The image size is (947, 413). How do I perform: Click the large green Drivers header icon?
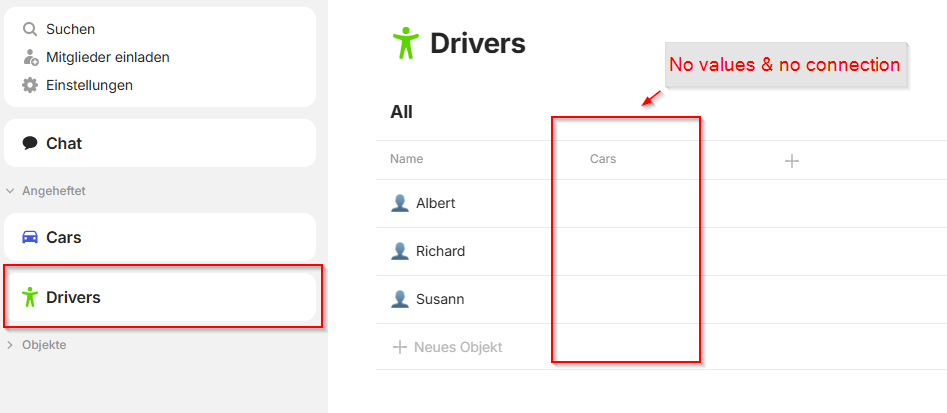pos(405,43)
